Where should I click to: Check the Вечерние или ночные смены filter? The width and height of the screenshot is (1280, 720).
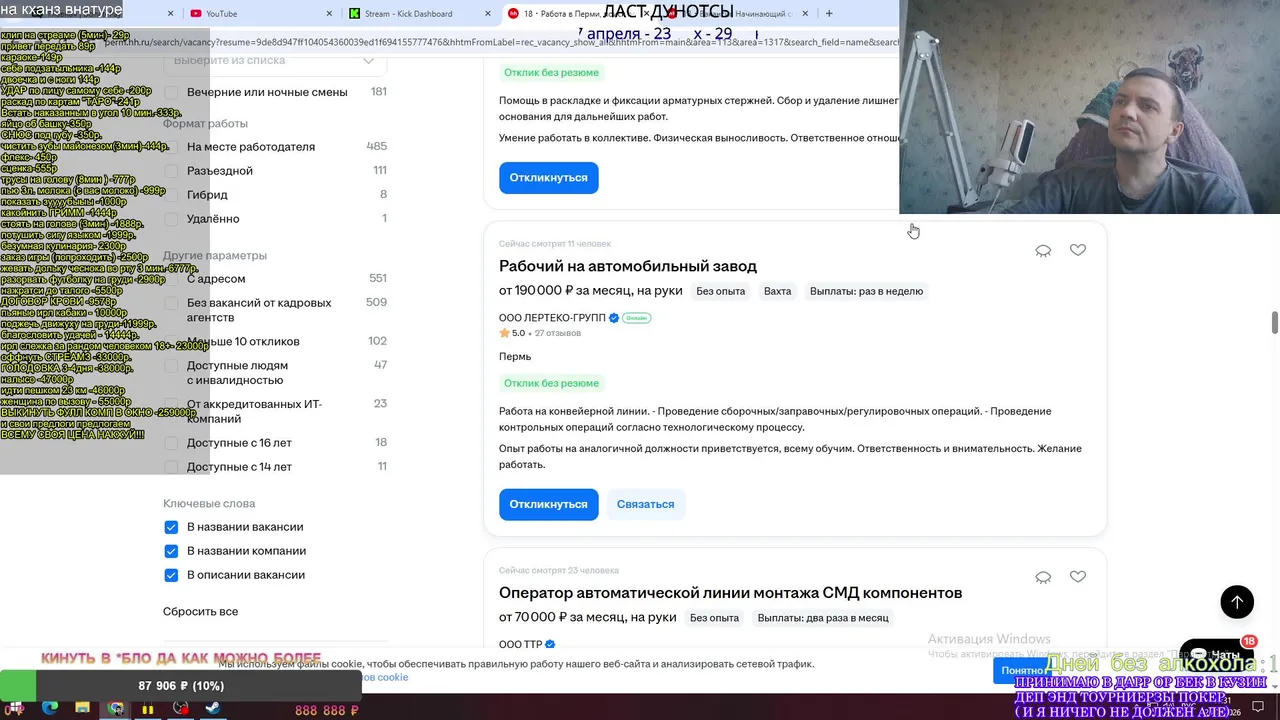tap(171, 92)
